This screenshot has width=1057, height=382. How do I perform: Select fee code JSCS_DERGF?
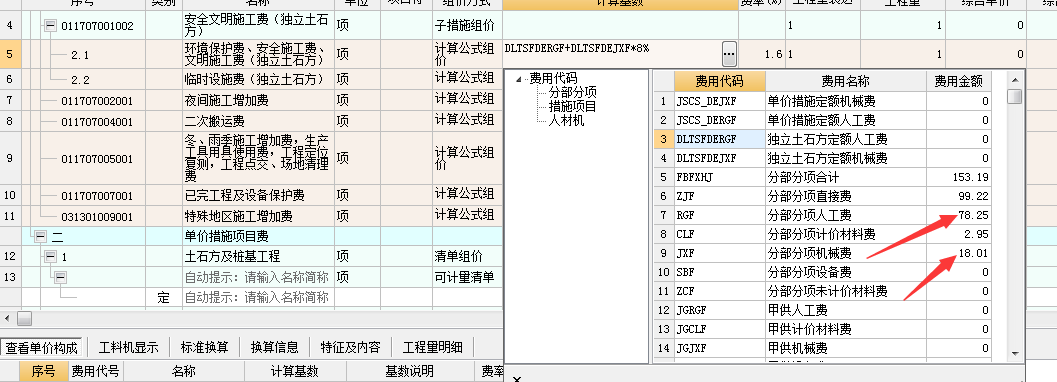[719, 121]
